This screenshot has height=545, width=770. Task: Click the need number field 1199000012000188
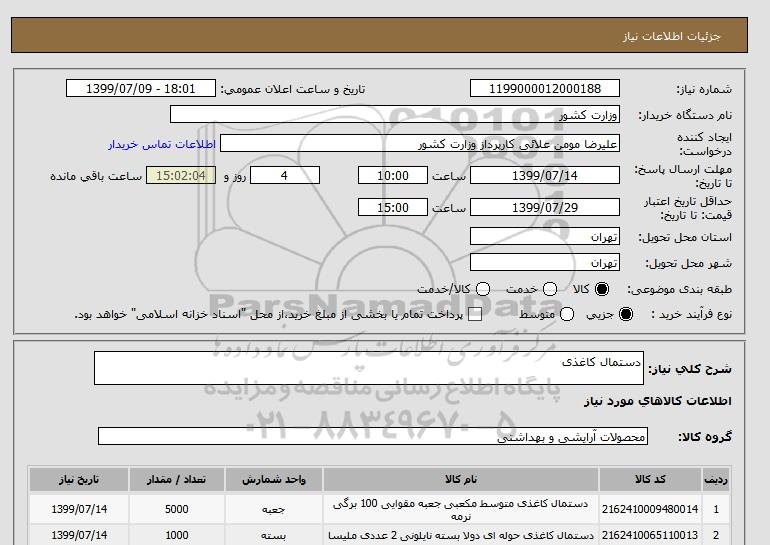(545, 88)
